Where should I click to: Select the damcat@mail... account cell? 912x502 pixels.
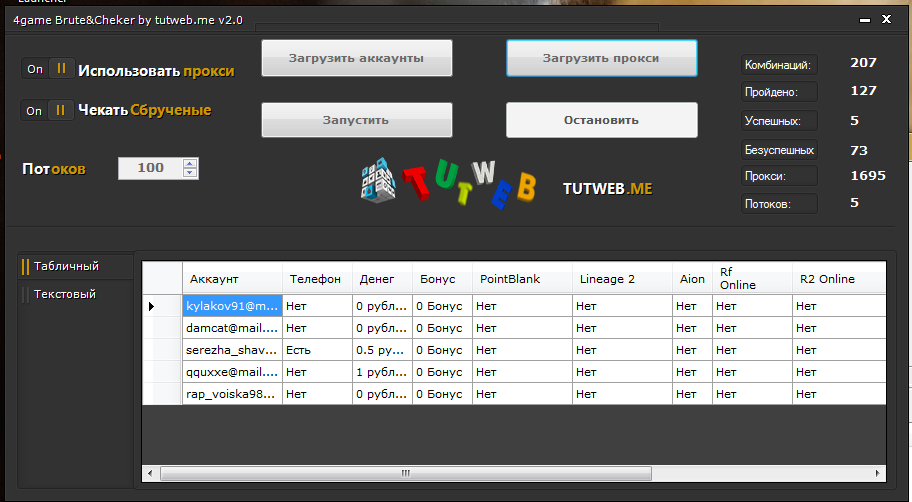coord(232,328)
